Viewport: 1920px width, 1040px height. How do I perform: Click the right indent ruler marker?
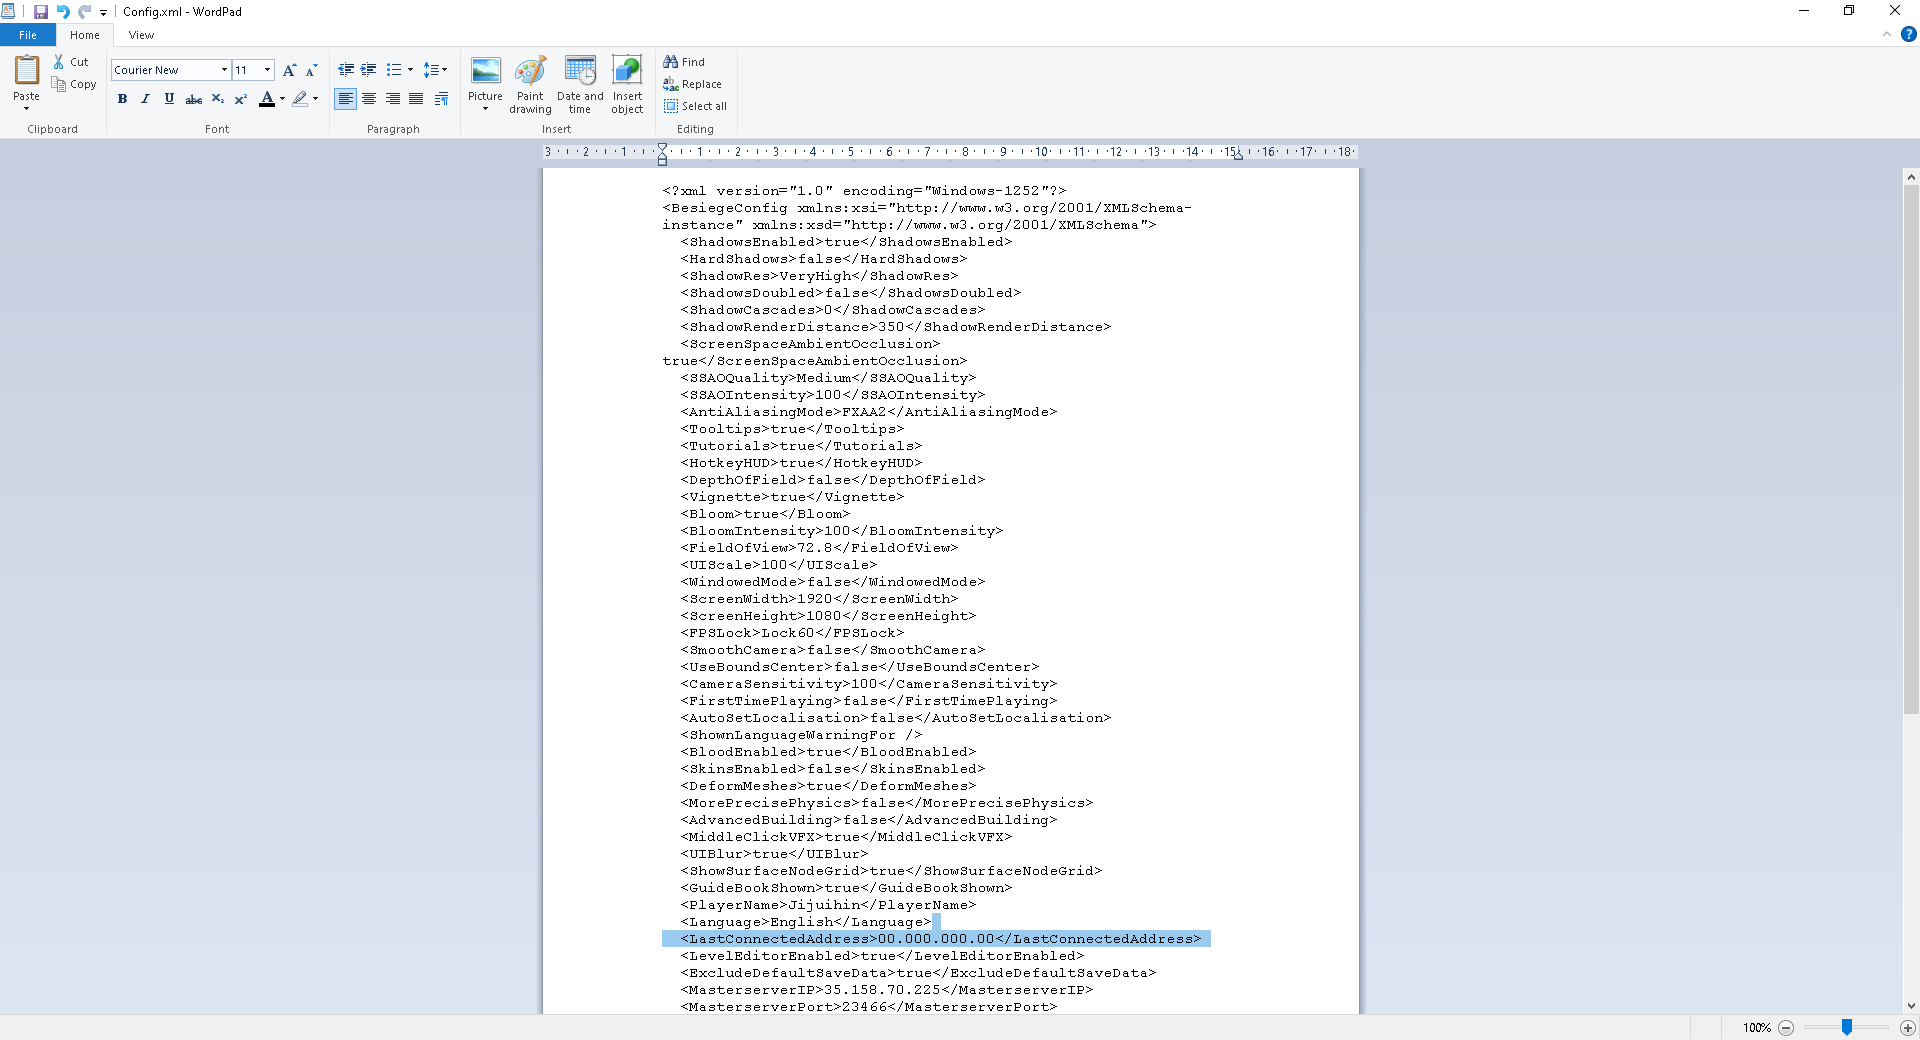pos(1238,155)
